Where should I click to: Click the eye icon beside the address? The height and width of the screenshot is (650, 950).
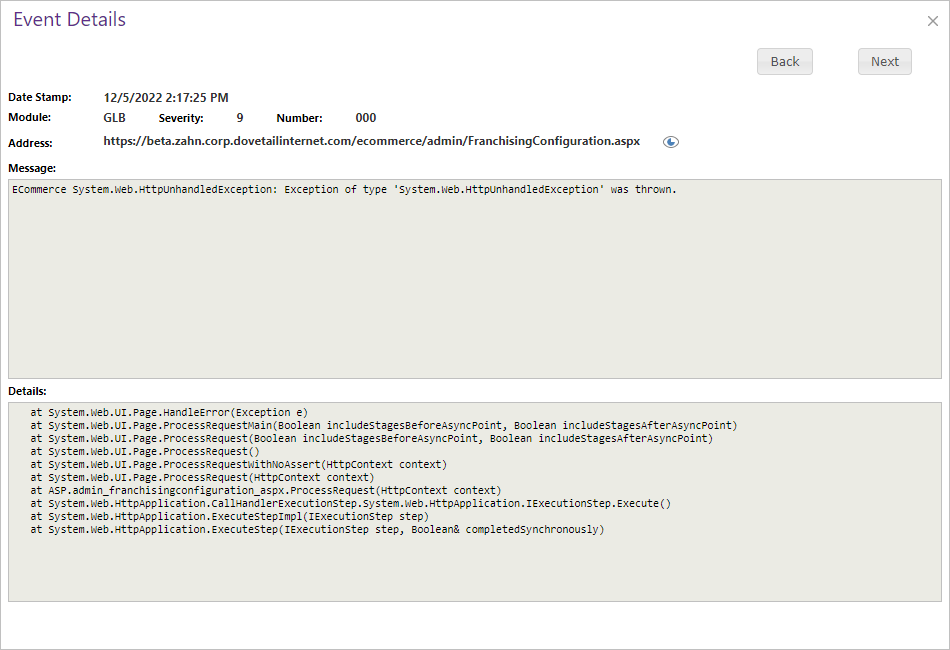click(x=671, y=142)
